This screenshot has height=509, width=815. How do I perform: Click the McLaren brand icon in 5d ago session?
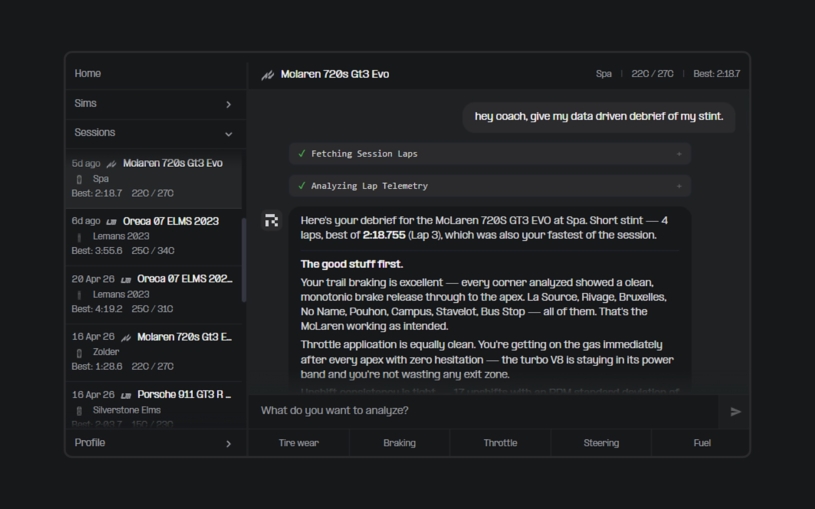pyautogui.click(x=111, y=164)
